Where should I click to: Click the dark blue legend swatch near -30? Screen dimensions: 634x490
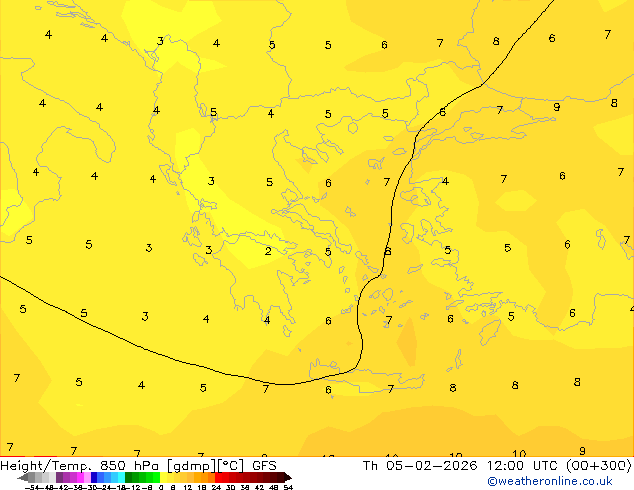tap(94, 477)
